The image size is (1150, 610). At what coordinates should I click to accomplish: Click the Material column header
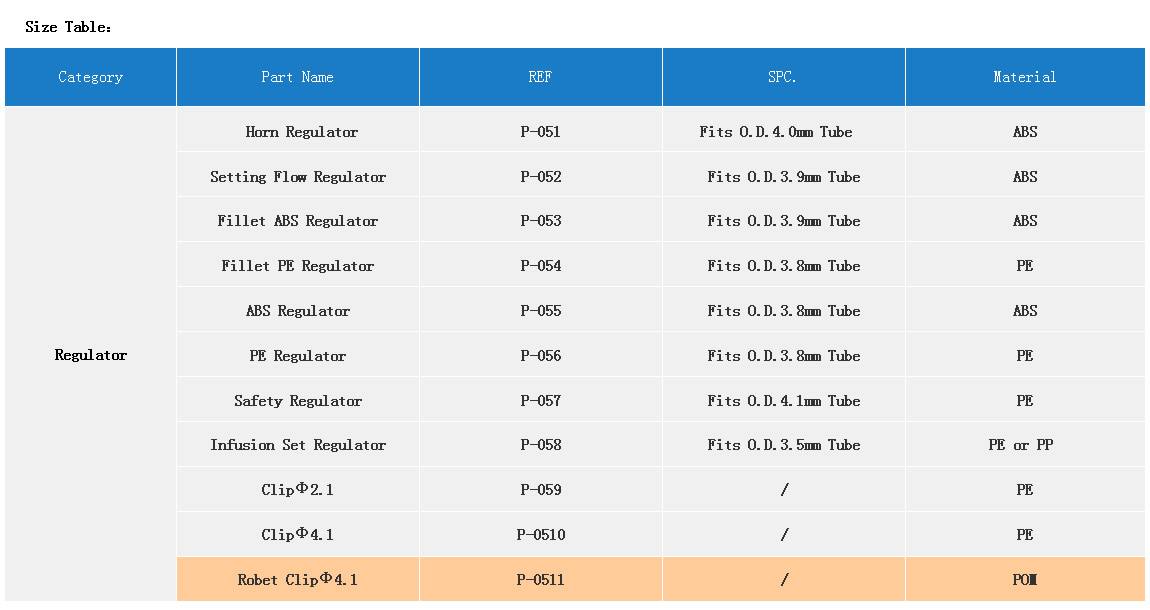(x=1024, y=77)
